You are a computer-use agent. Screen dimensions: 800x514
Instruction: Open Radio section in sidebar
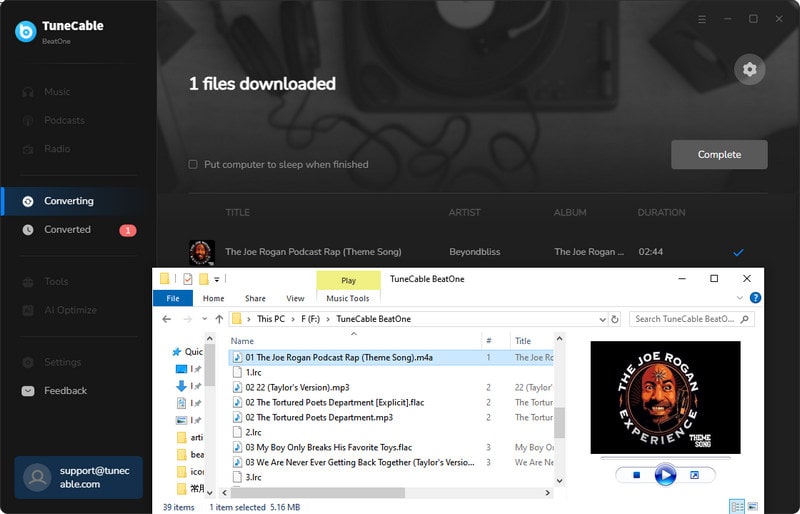pyautogui.click(x=57, y=149)
